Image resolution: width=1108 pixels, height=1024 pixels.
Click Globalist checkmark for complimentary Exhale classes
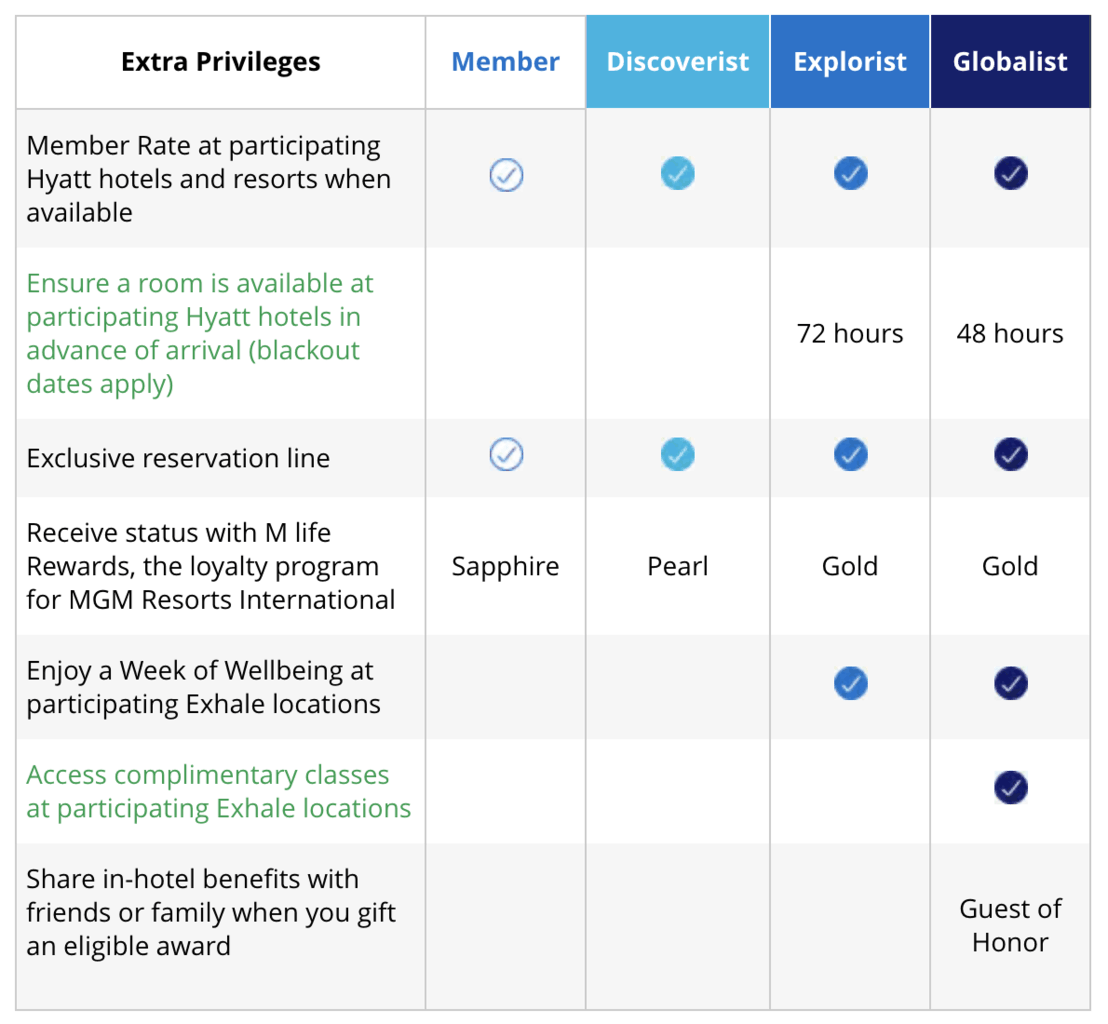pos(1010,787)
